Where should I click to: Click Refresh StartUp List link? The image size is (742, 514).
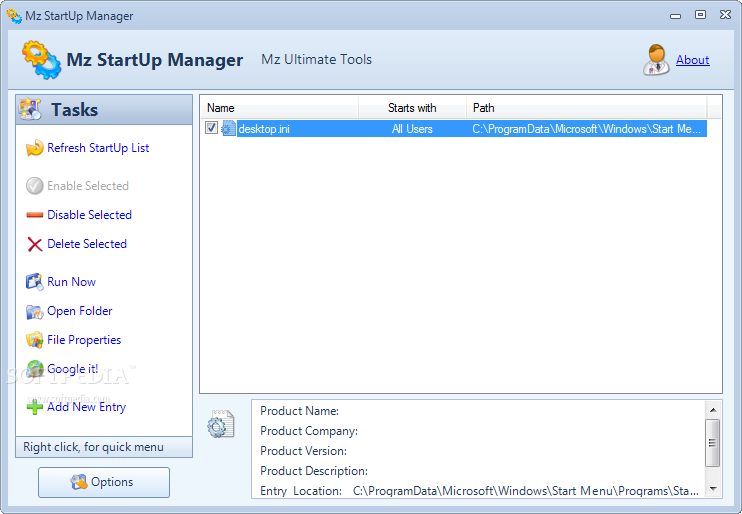tap(98, 148)
